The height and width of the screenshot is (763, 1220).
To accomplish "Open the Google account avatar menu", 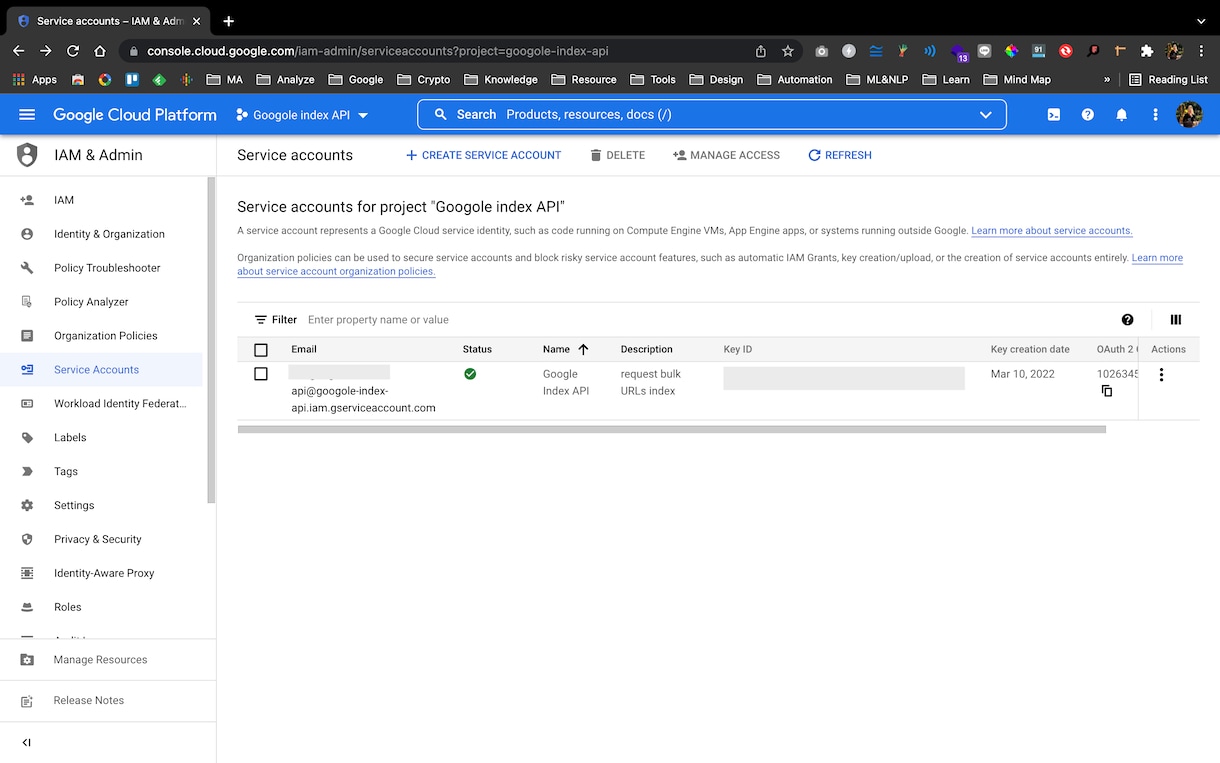I will coord(1189,114).
